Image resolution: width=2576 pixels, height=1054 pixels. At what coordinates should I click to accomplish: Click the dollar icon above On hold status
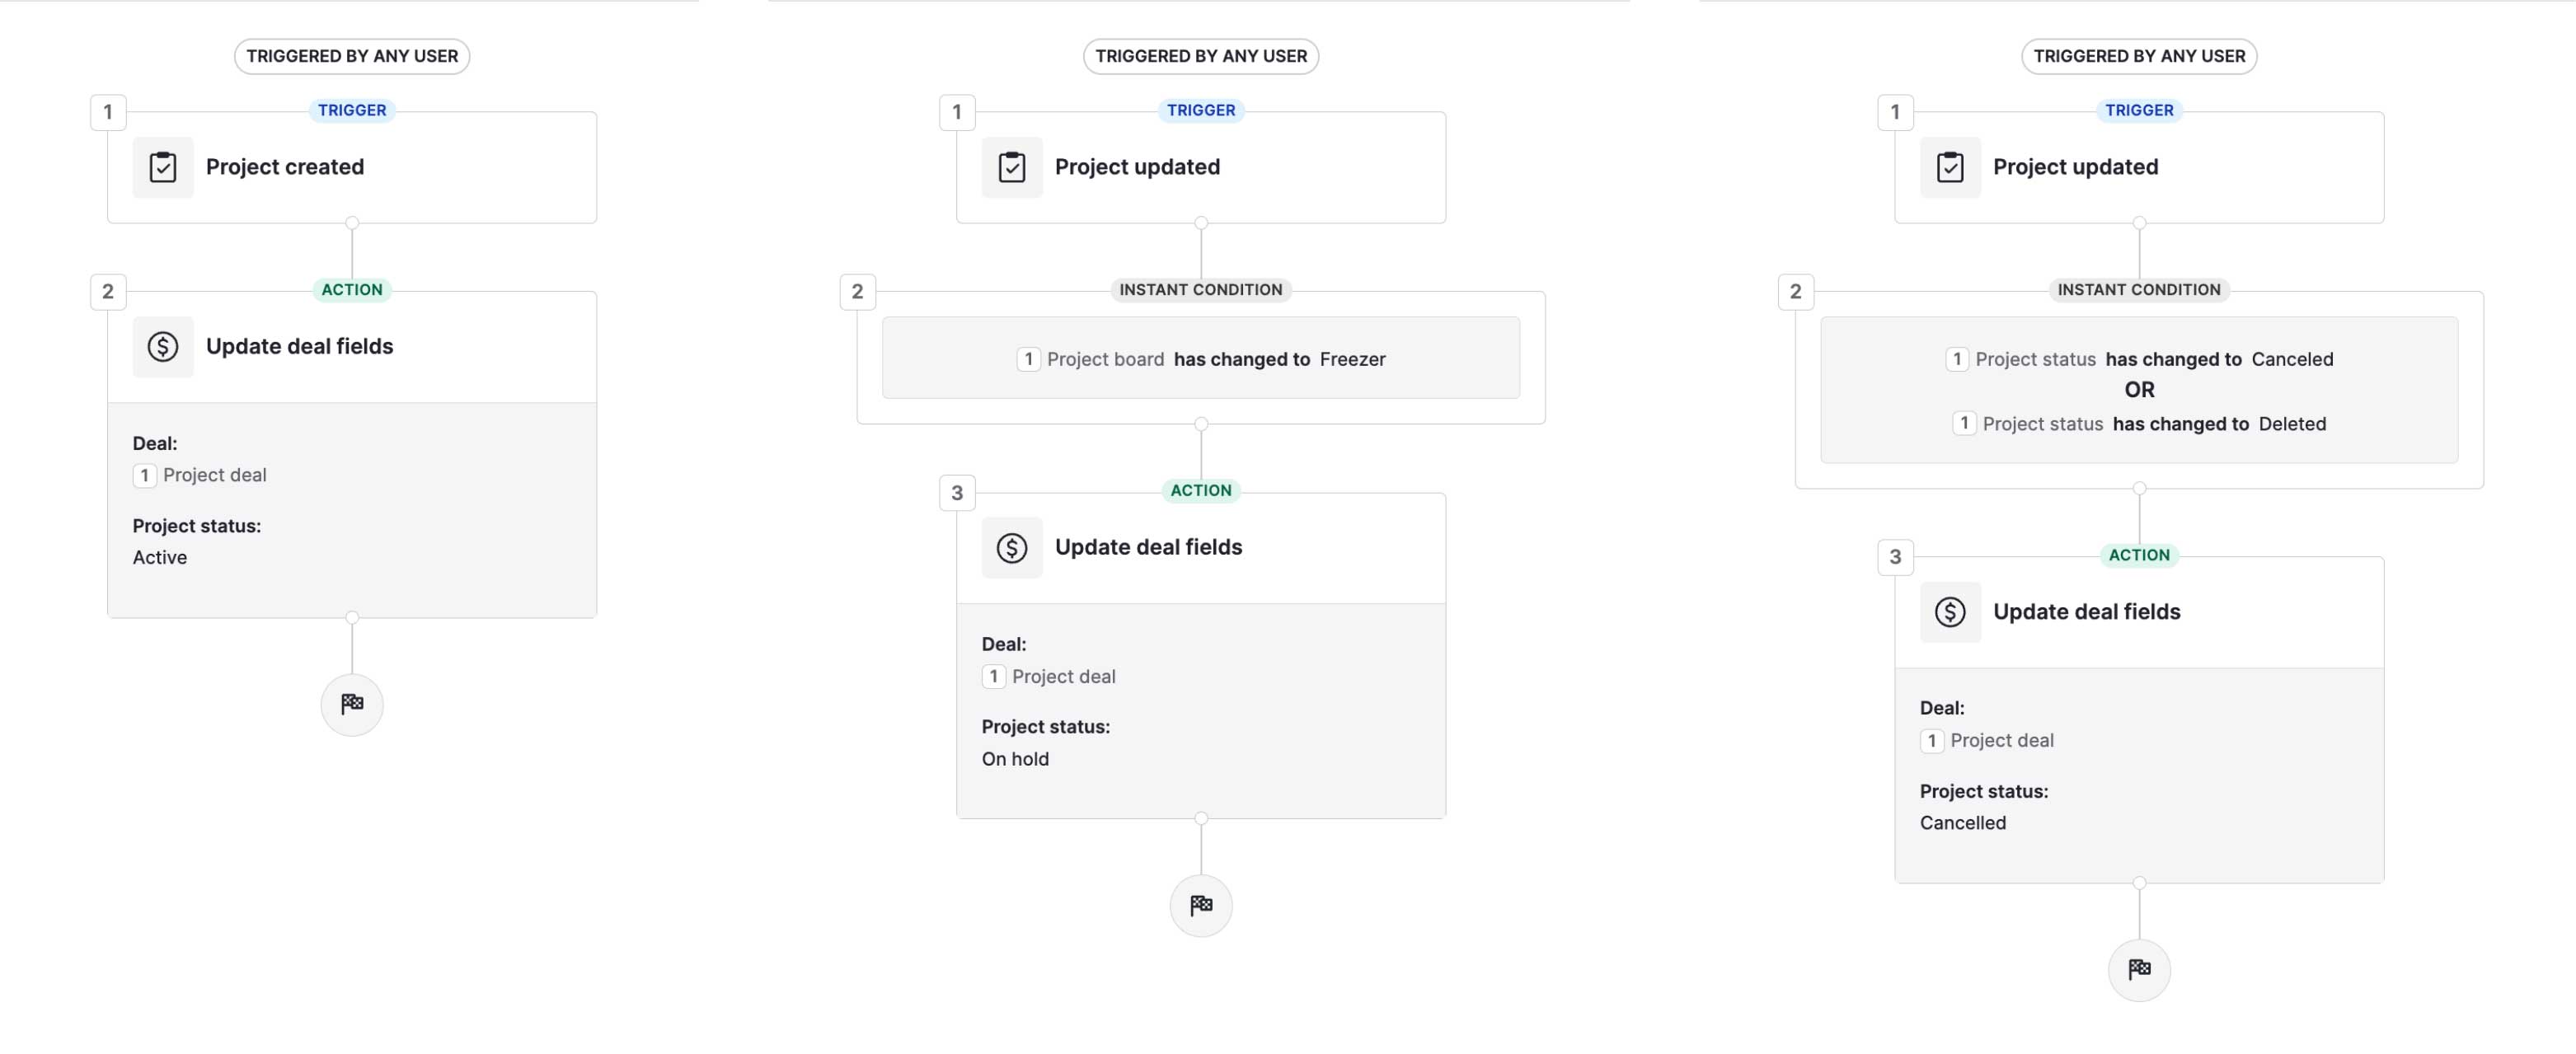1012,548
